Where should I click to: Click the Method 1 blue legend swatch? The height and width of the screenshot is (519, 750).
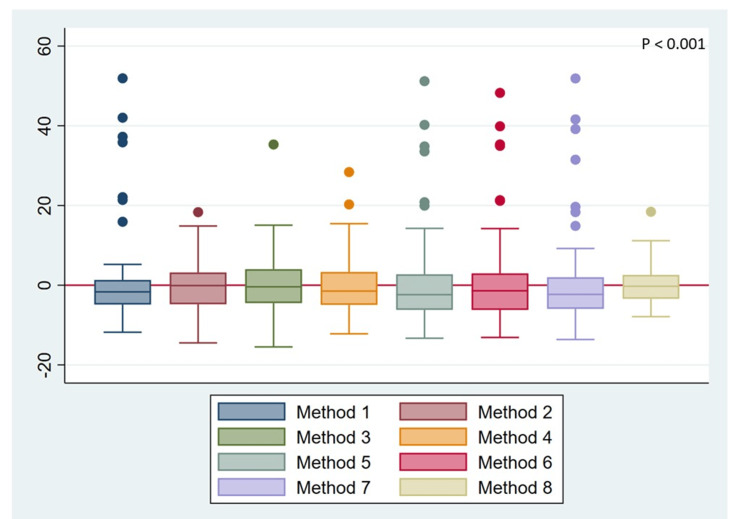coord(252,411)
